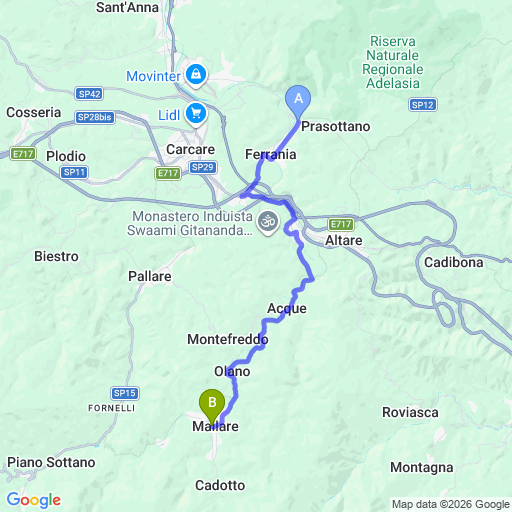Viewport: 512px width, 512px height.
Task: Click the SP11 shield near Plodio
Action: [74, 172]
